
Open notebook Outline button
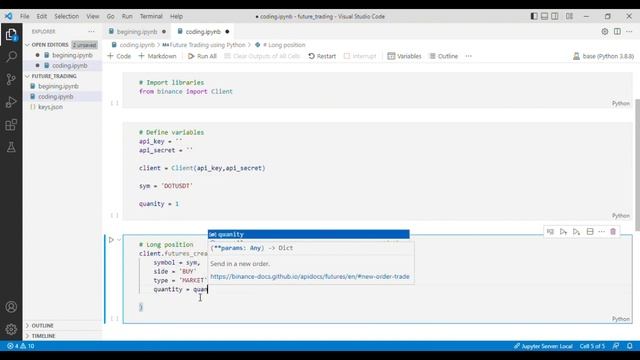point(444,56)
